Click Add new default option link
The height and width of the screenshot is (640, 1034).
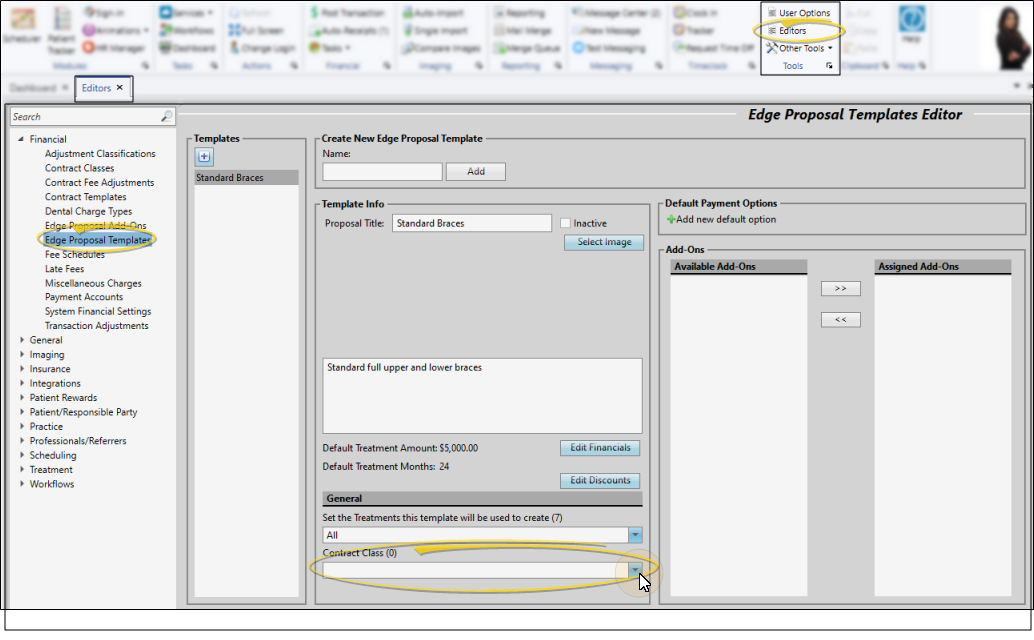coord(725,219)
